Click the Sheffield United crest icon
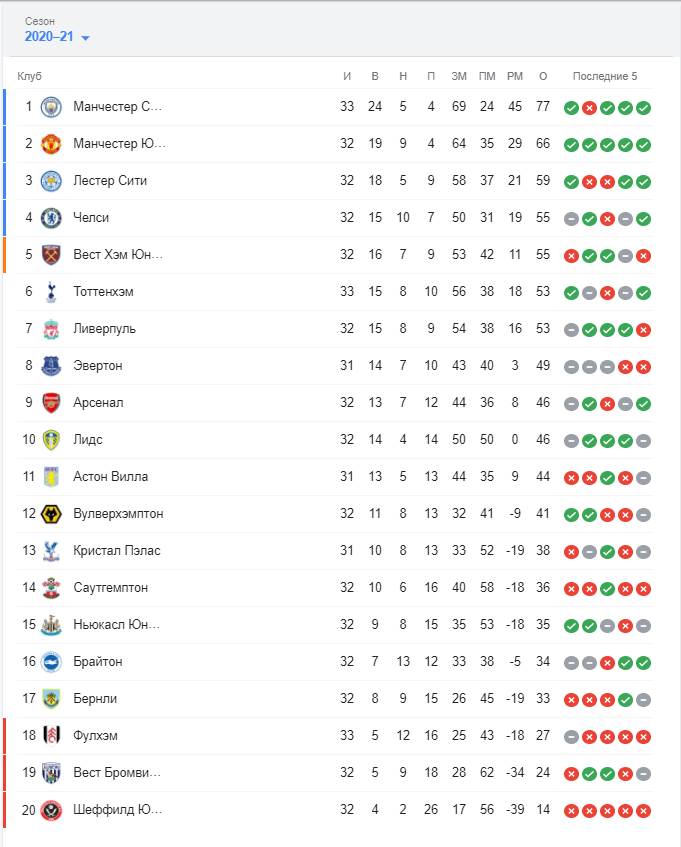The height and width of the screenshot is (847, 681). [x=51, y=810]
